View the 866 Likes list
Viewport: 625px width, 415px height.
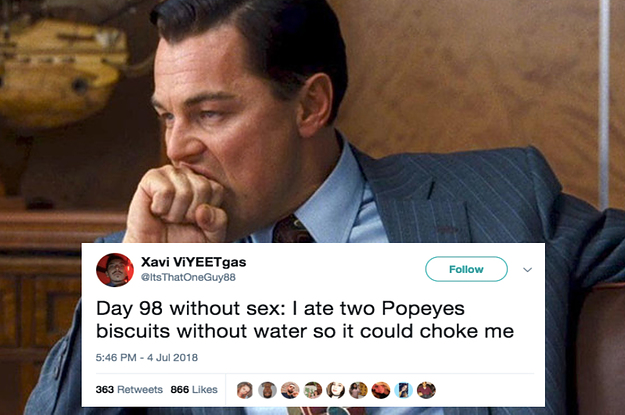(194, 389)
